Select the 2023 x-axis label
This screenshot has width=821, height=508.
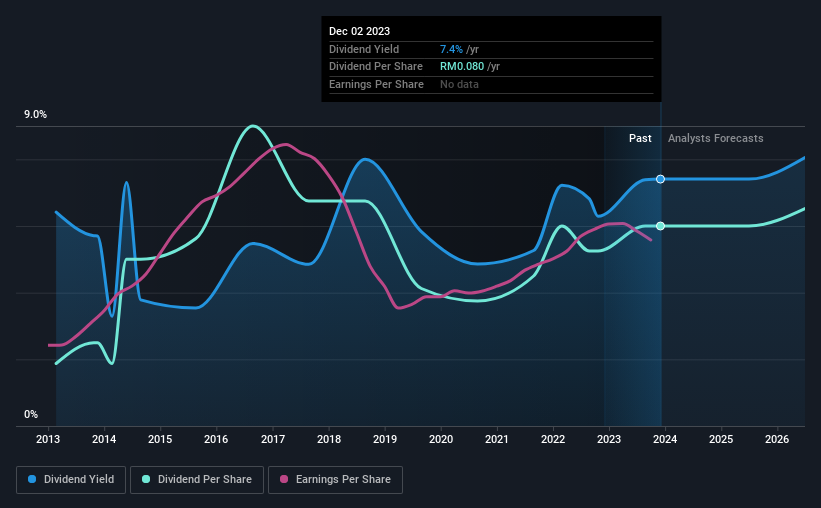[x=609, y=439]
